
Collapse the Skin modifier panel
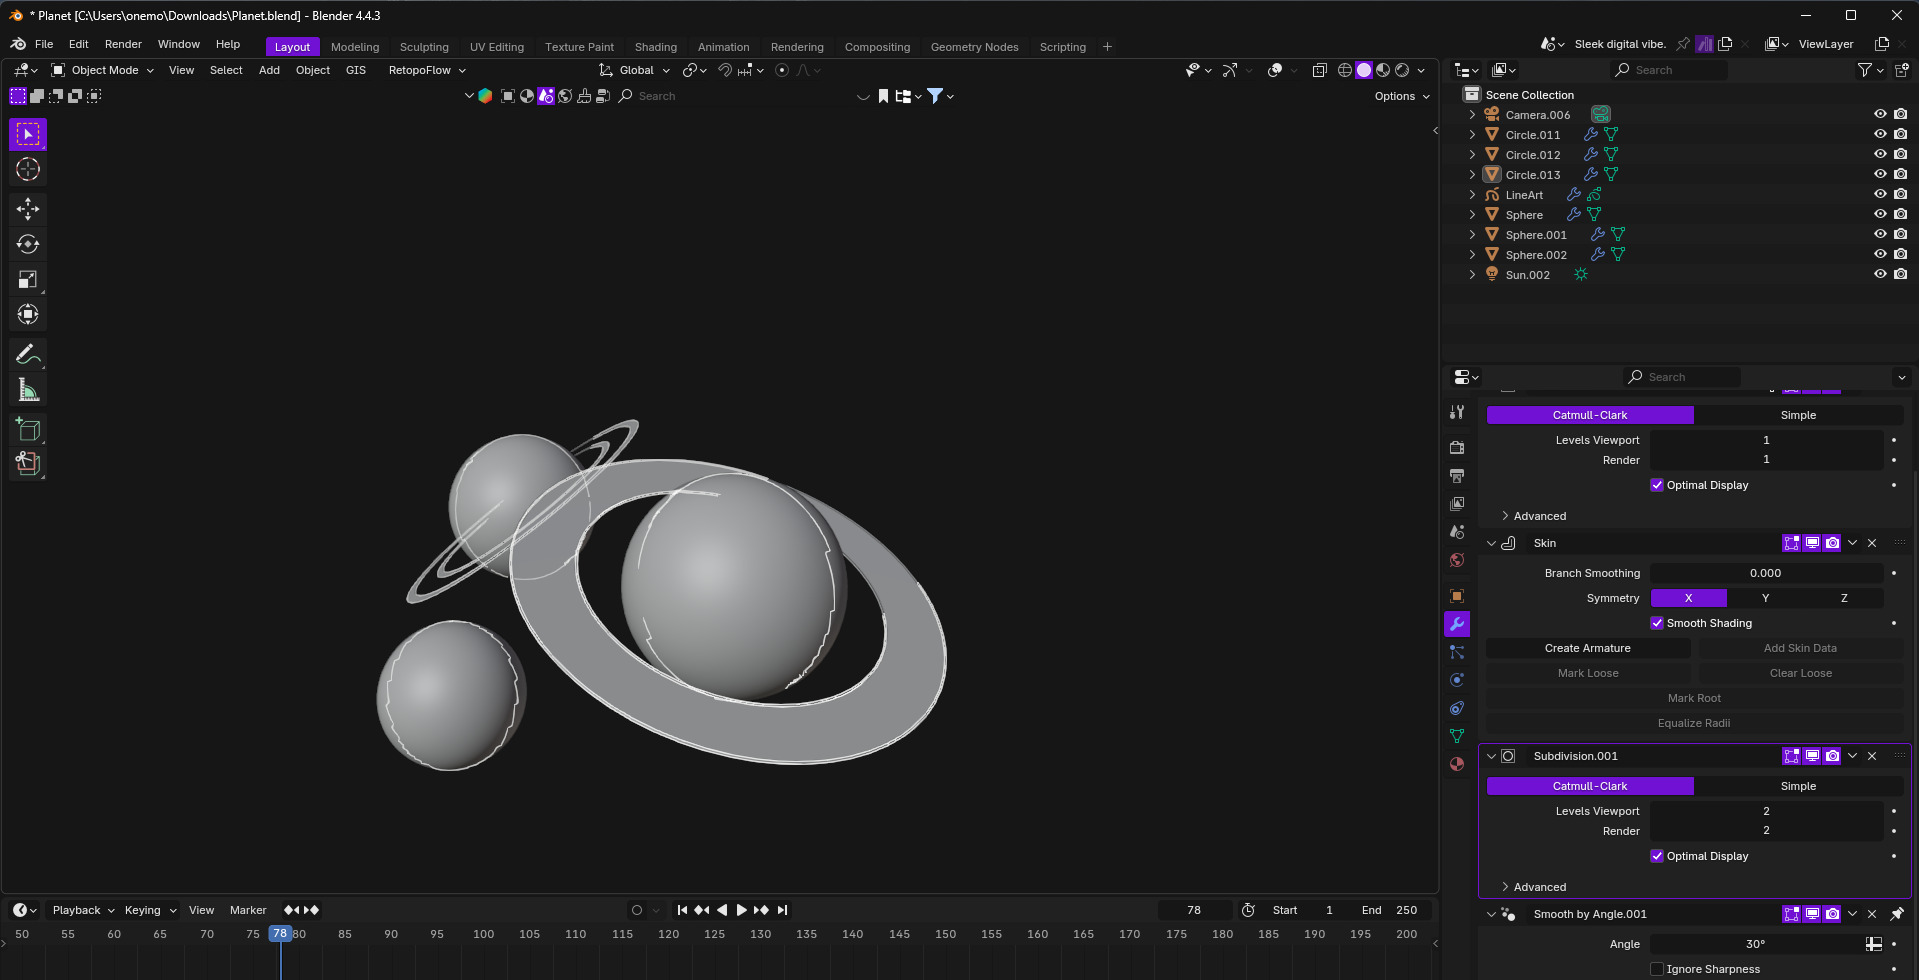pos(1491,543)
